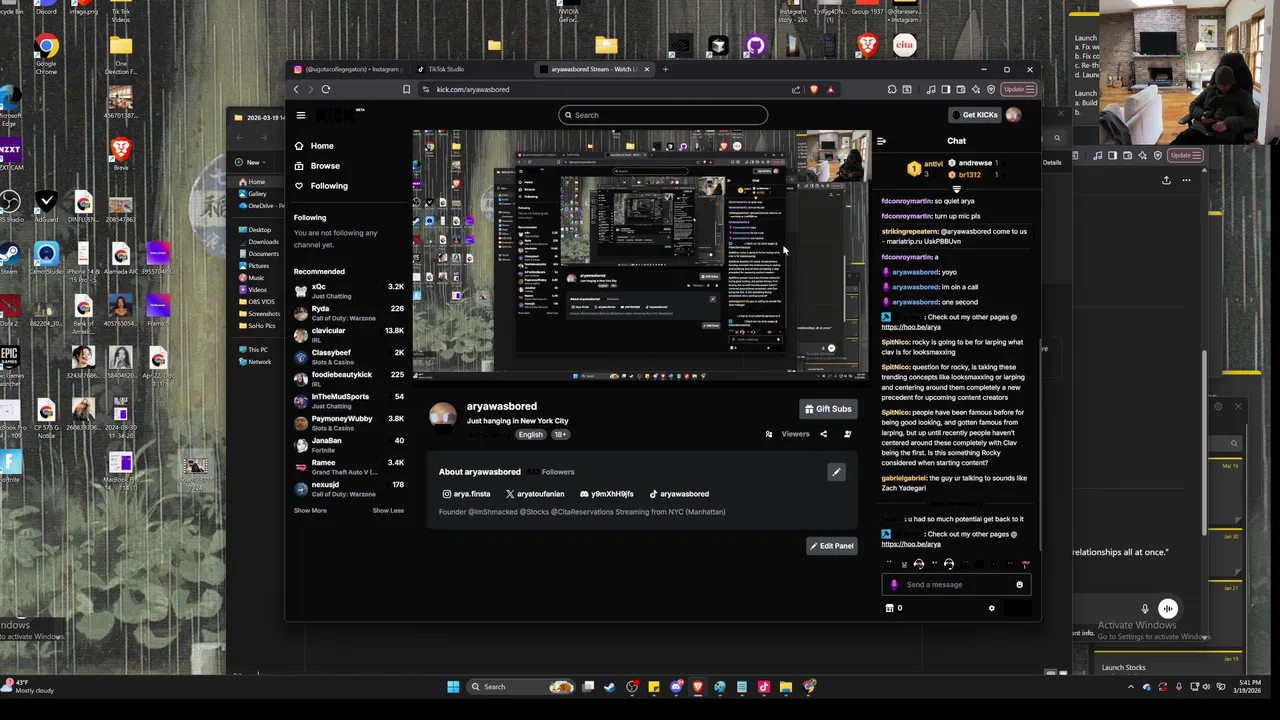This screenshot has height=720, width=1280.
Task: Click the Brave Rewards triangle icon
Action: pos(830,90)
